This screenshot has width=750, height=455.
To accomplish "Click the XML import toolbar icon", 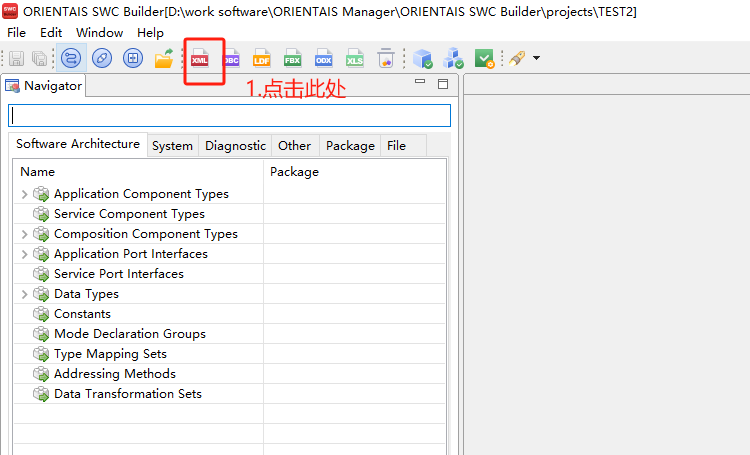I will click(200, 59).
